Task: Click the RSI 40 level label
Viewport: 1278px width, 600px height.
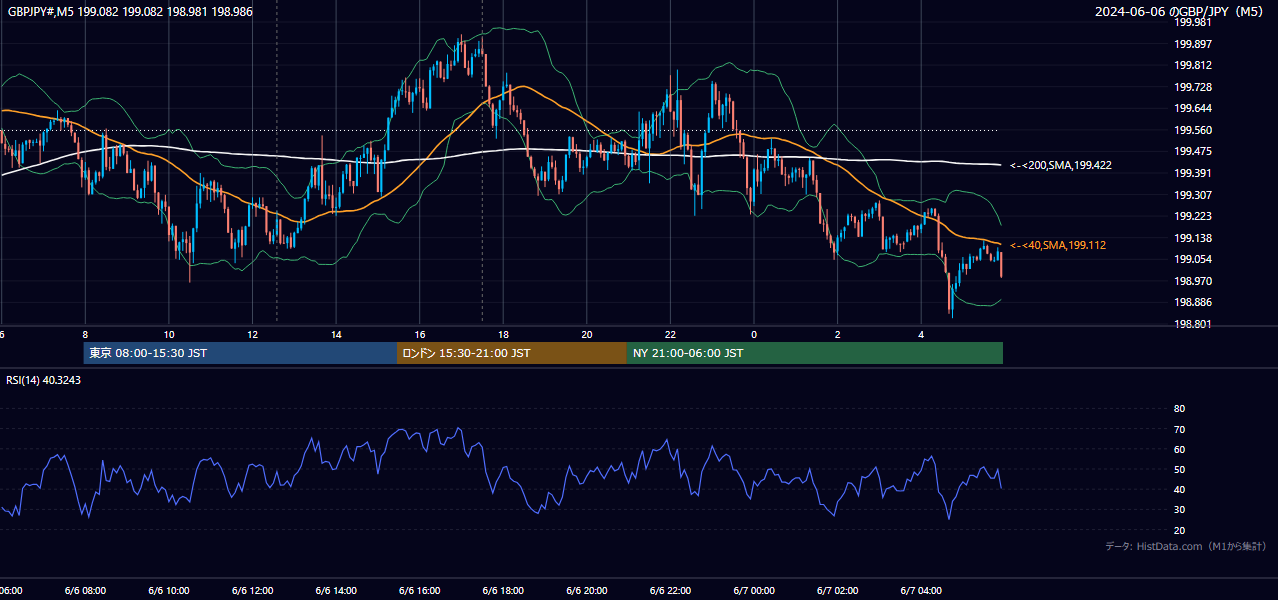Action: [1179, 489]
